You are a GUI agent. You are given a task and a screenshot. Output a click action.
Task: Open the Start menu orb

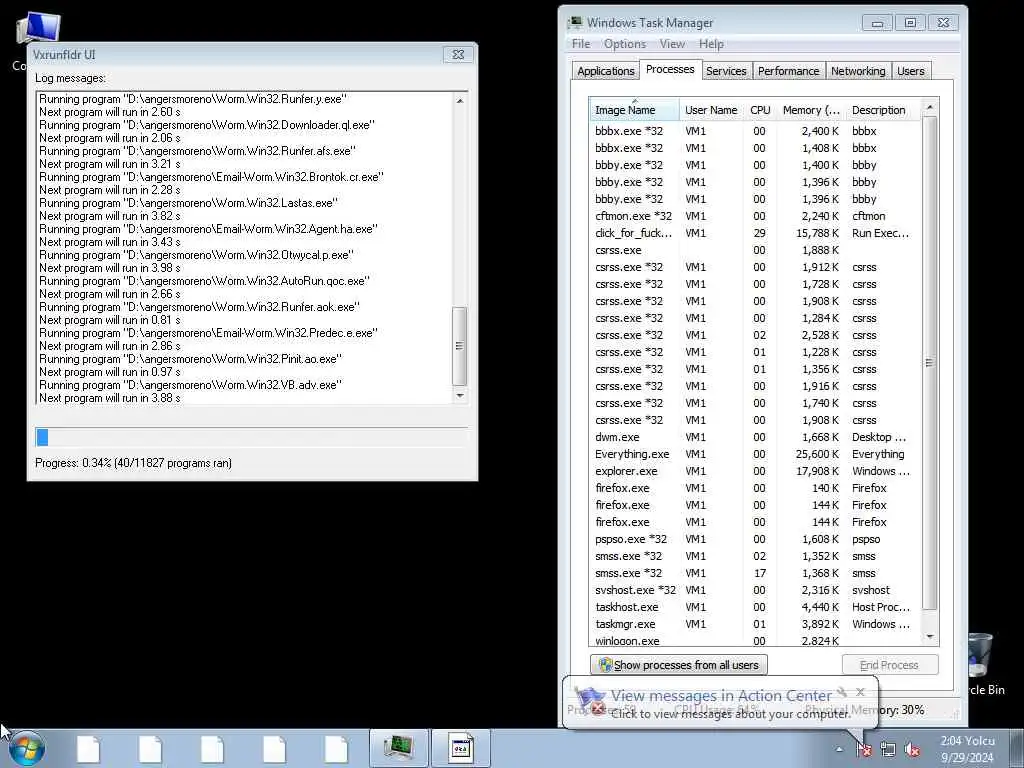(x=27, y=748)
